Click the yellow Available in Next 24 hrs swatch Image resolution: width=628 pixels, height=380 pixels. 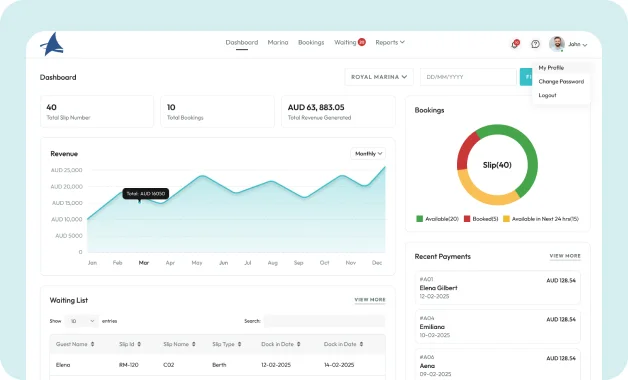click(506, 219)
